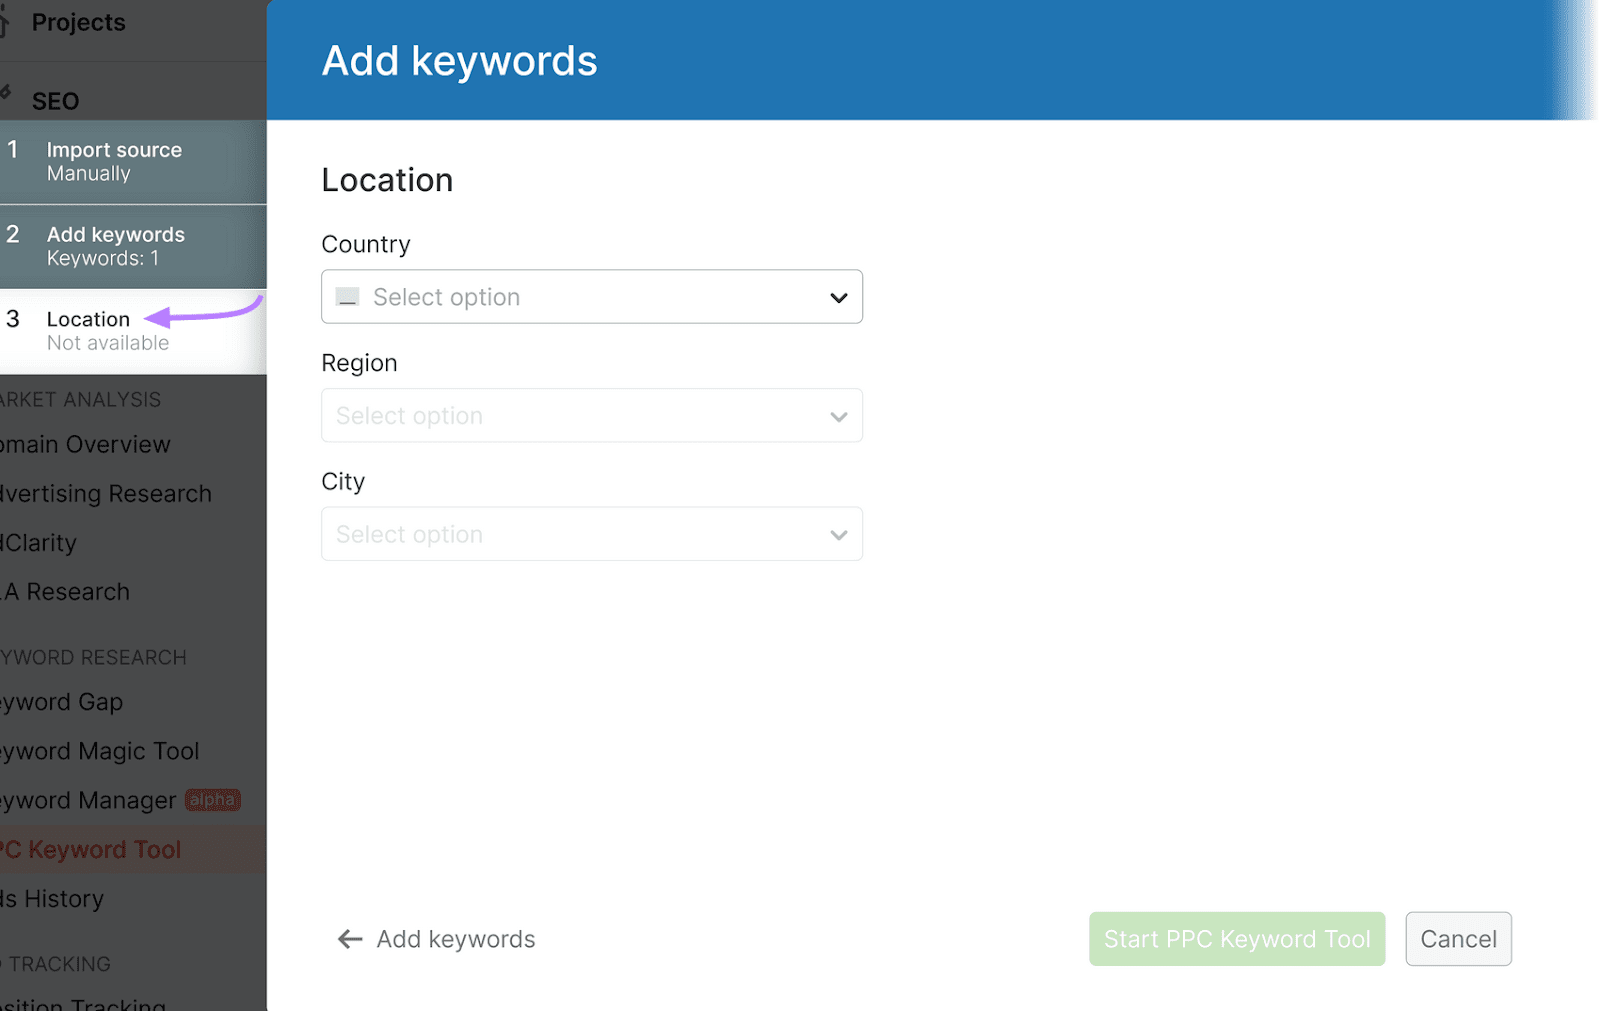Open the Keyword Magic Tool

[100, 750]
